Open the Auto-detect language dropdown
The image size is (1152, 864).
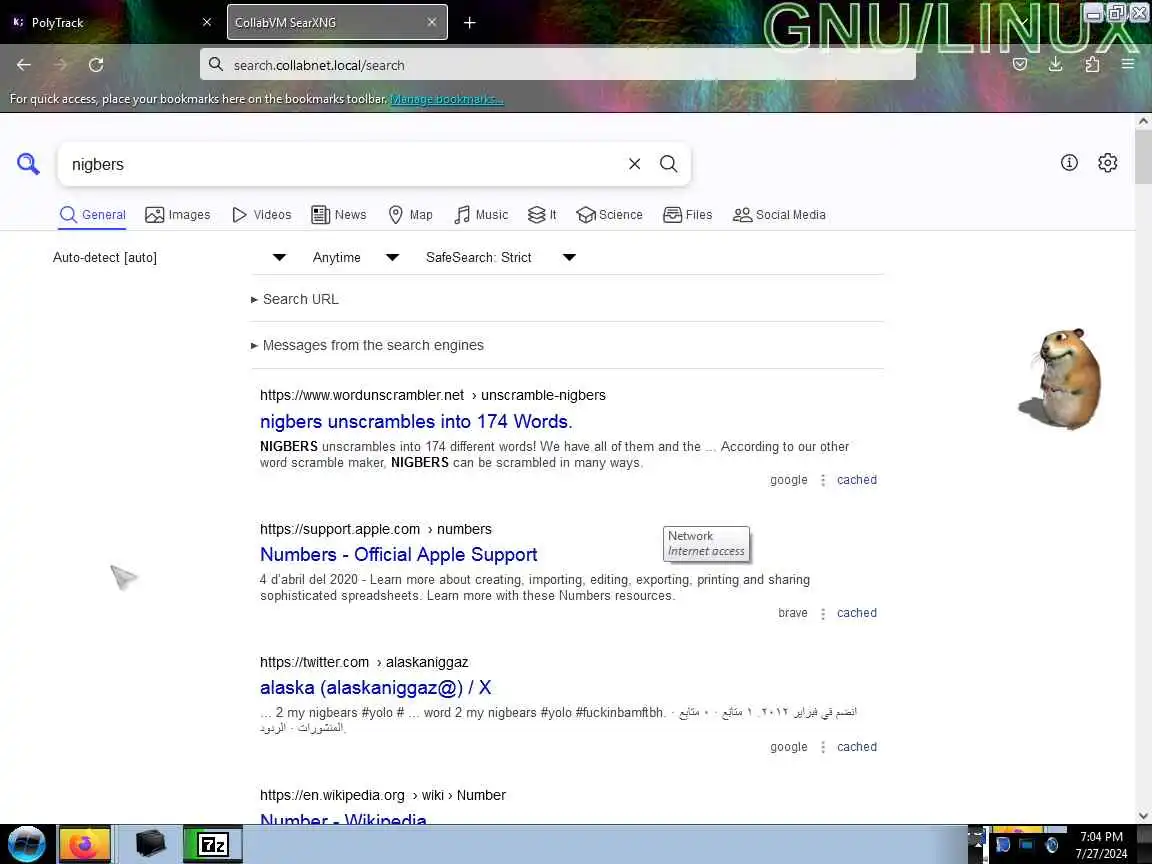[x=169, y=257]
